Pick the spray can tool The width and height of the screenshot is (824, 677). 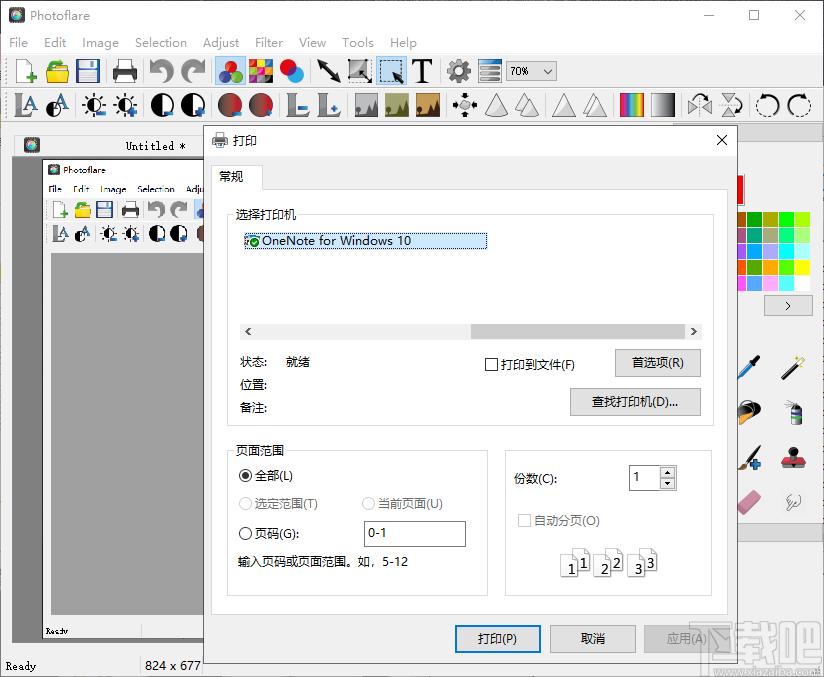(x=794, y=412)
